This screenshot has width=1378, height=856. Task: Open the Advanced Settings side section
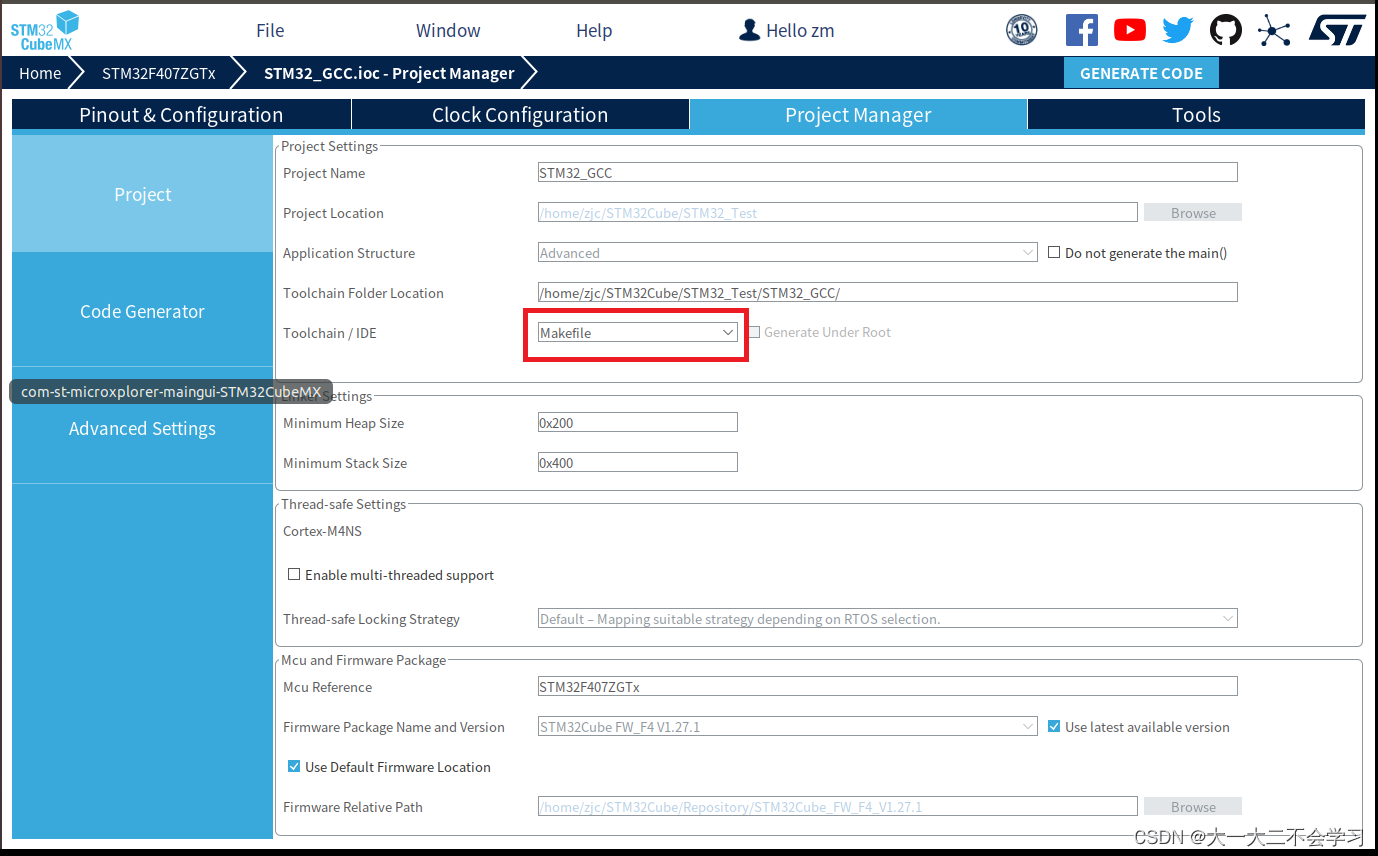(142, 428)
